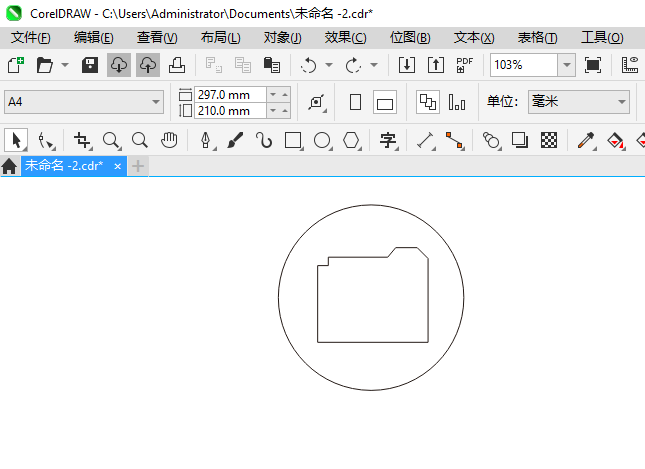Viewport: 645px width, 469px height.
Task: Select the Artistic Media brush tool
Action: click(x=235, y=141)
